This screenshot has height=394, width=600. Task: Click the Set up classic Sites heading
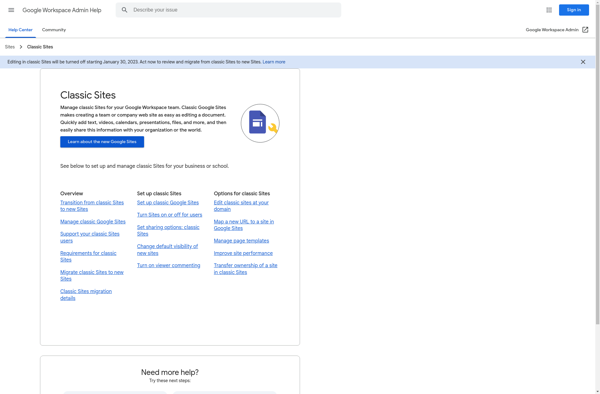coord(159,193)
